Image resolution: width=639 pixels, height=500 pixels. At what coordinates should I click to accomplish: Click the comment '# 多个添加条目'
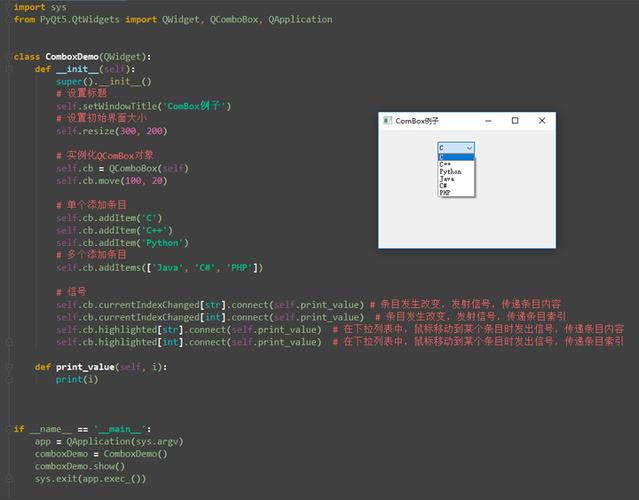click(x=91, y=255)
